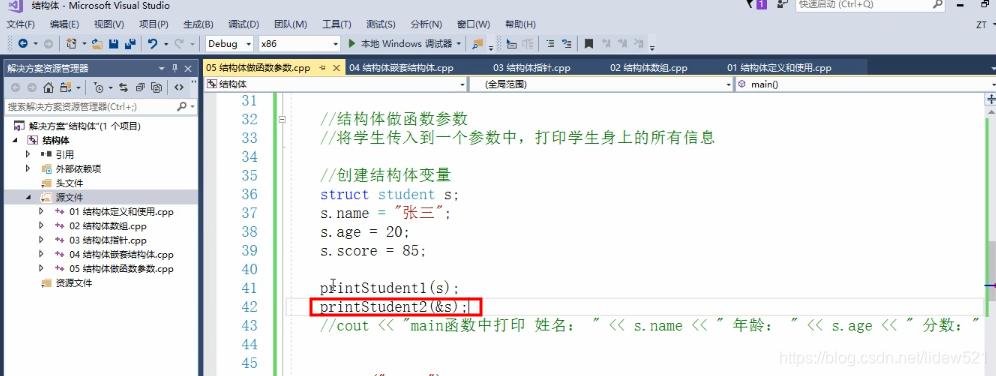Expand the 外部依赖项 node
996x376 pixels.
pos(28,168)
